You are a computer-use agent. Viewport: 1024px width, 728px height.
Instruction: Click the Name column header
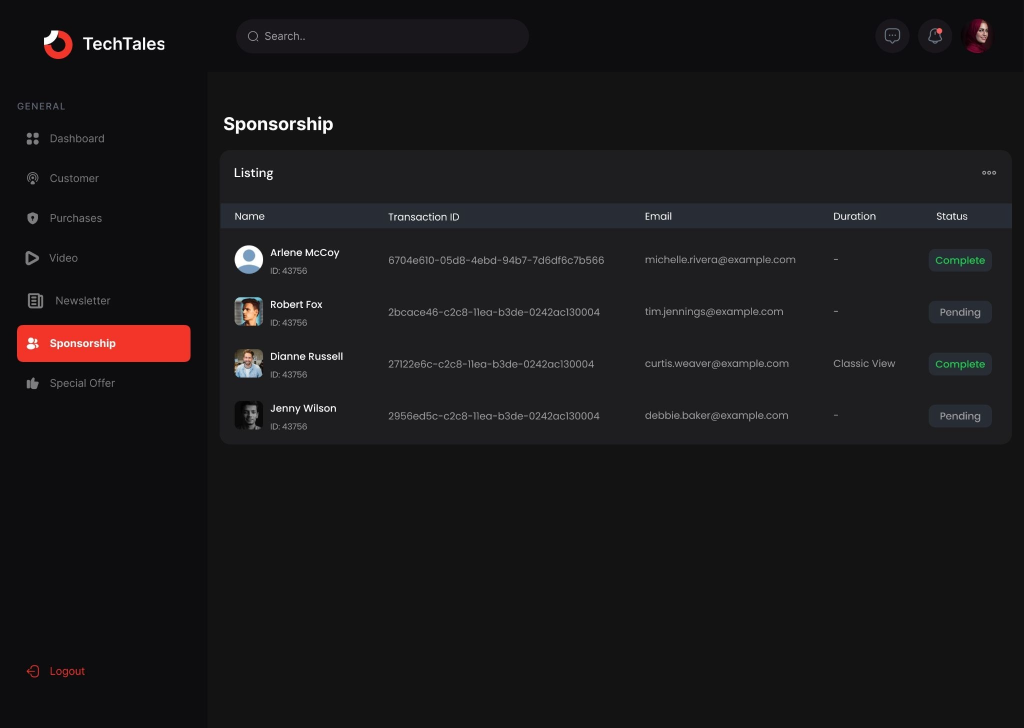pyautogui.click(x=249, y=216)
